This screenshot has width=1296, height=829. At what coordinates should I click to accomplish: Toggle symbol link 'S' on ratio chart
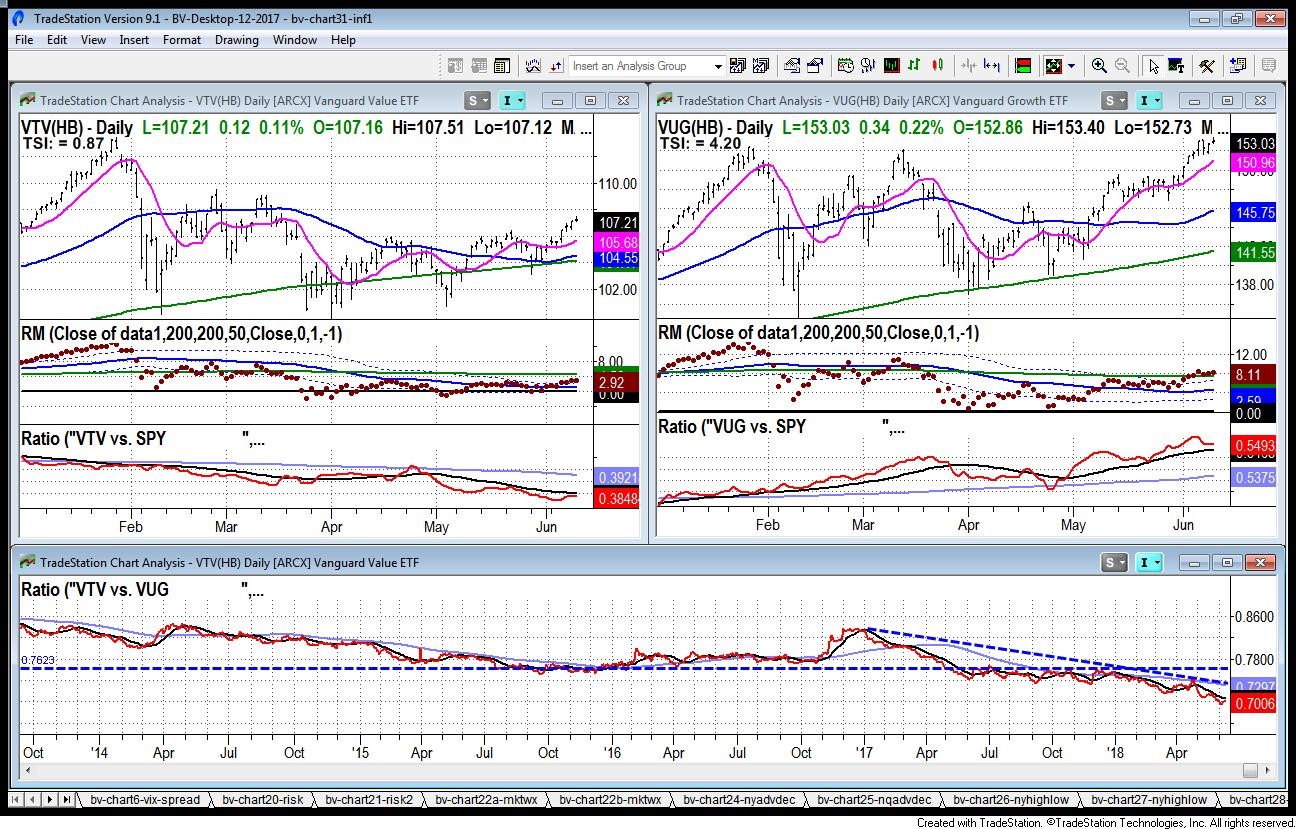[1110, 563]
